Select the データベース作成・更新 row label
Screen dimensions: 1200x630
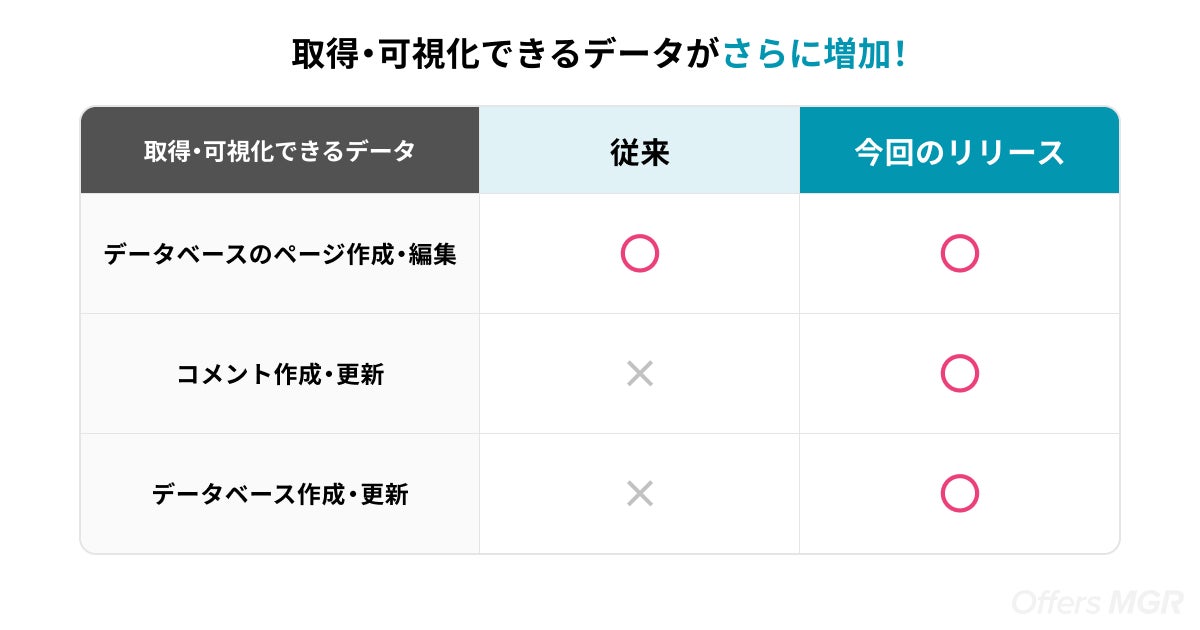pos(280,494)
